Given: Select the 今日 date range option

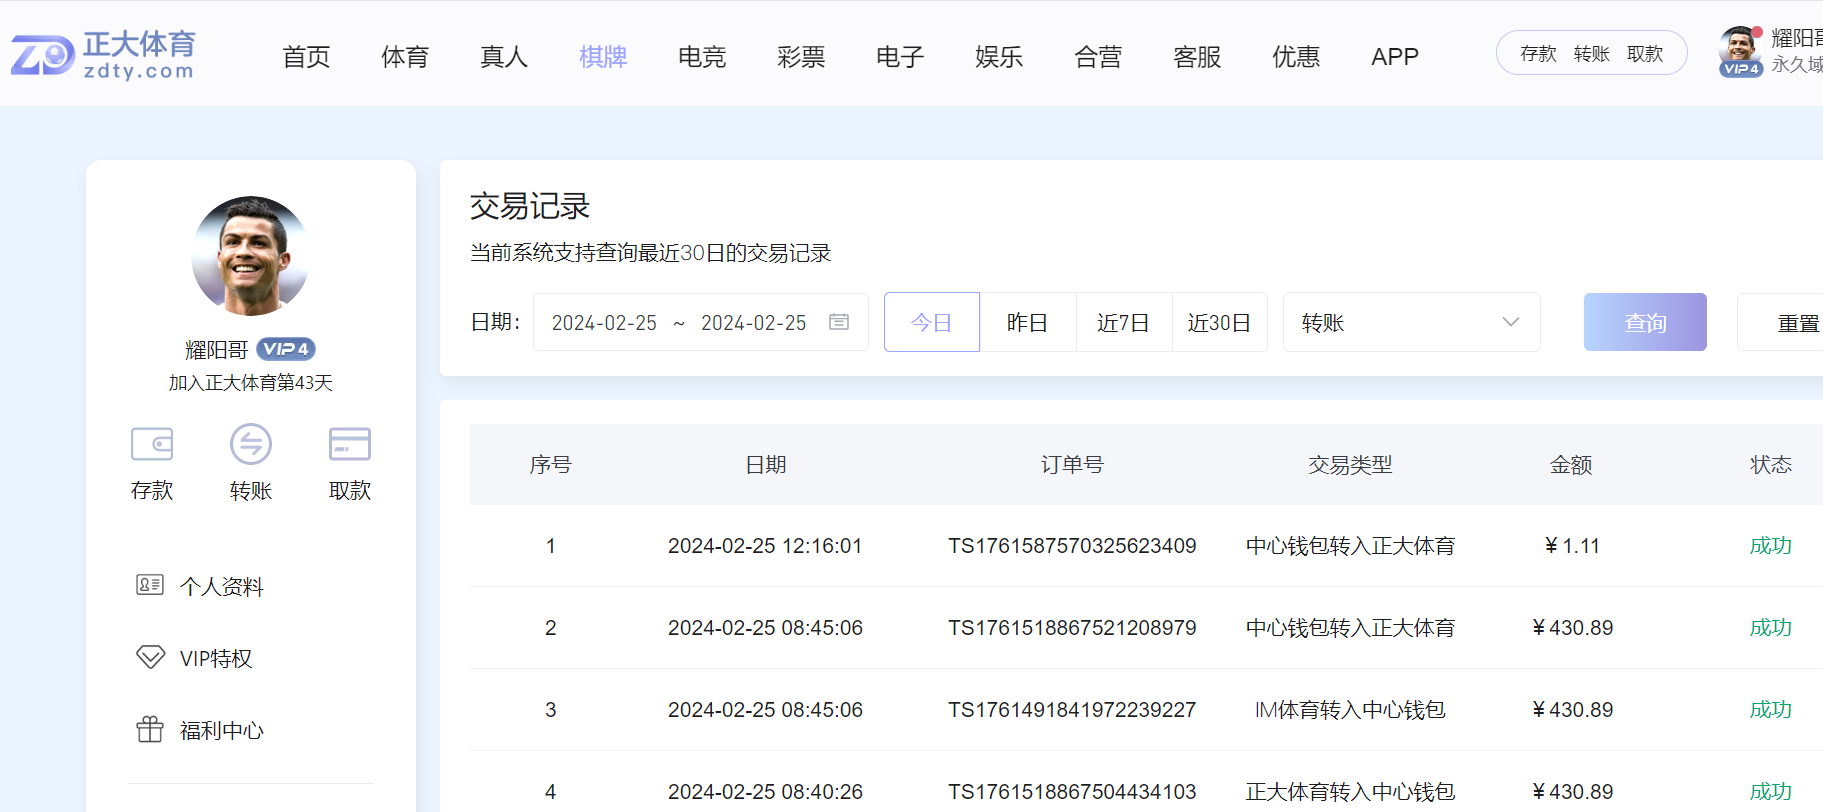Looking at the screenshot, I should tap(931, 322).
